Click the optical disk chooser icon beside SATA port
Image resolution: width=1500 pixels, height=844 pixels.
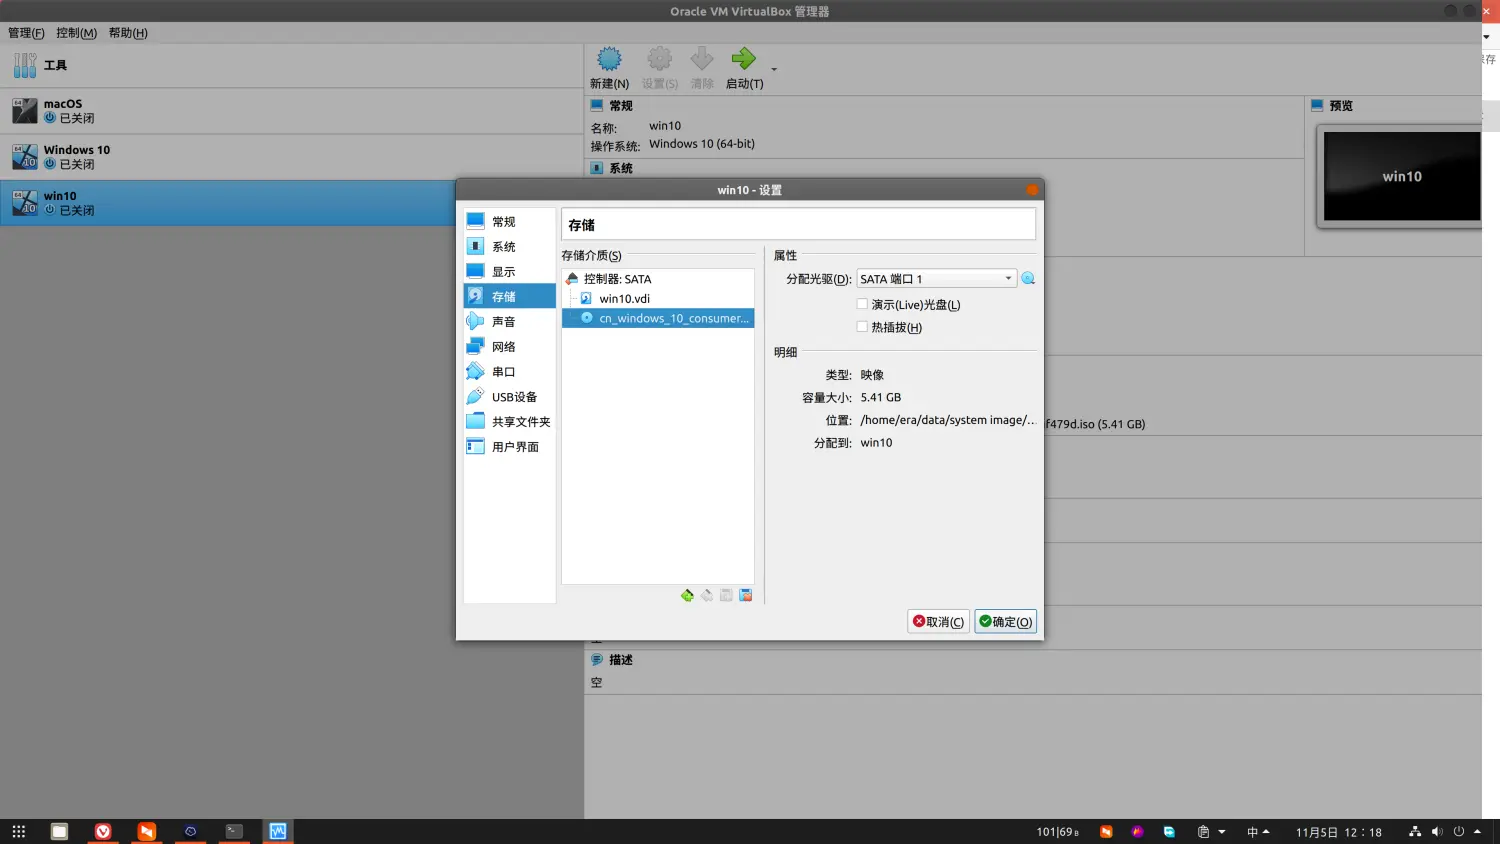coord(1028,279)
